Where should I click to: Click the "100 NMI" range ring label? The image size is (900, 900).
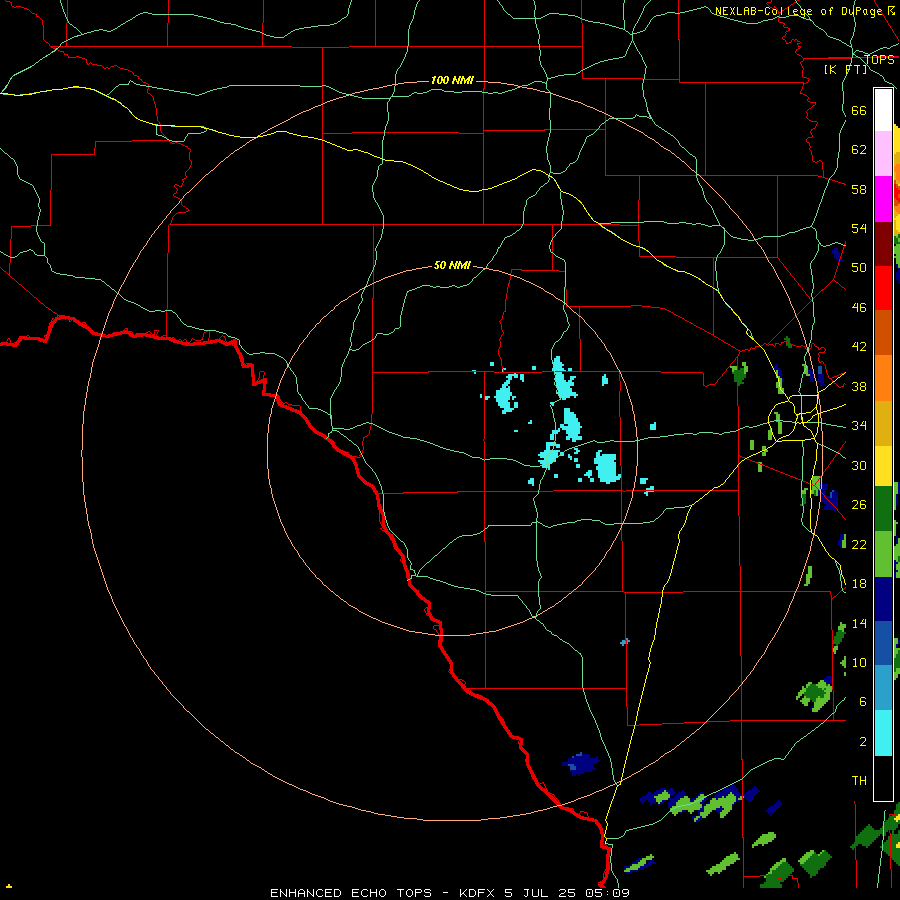(452, 80)
